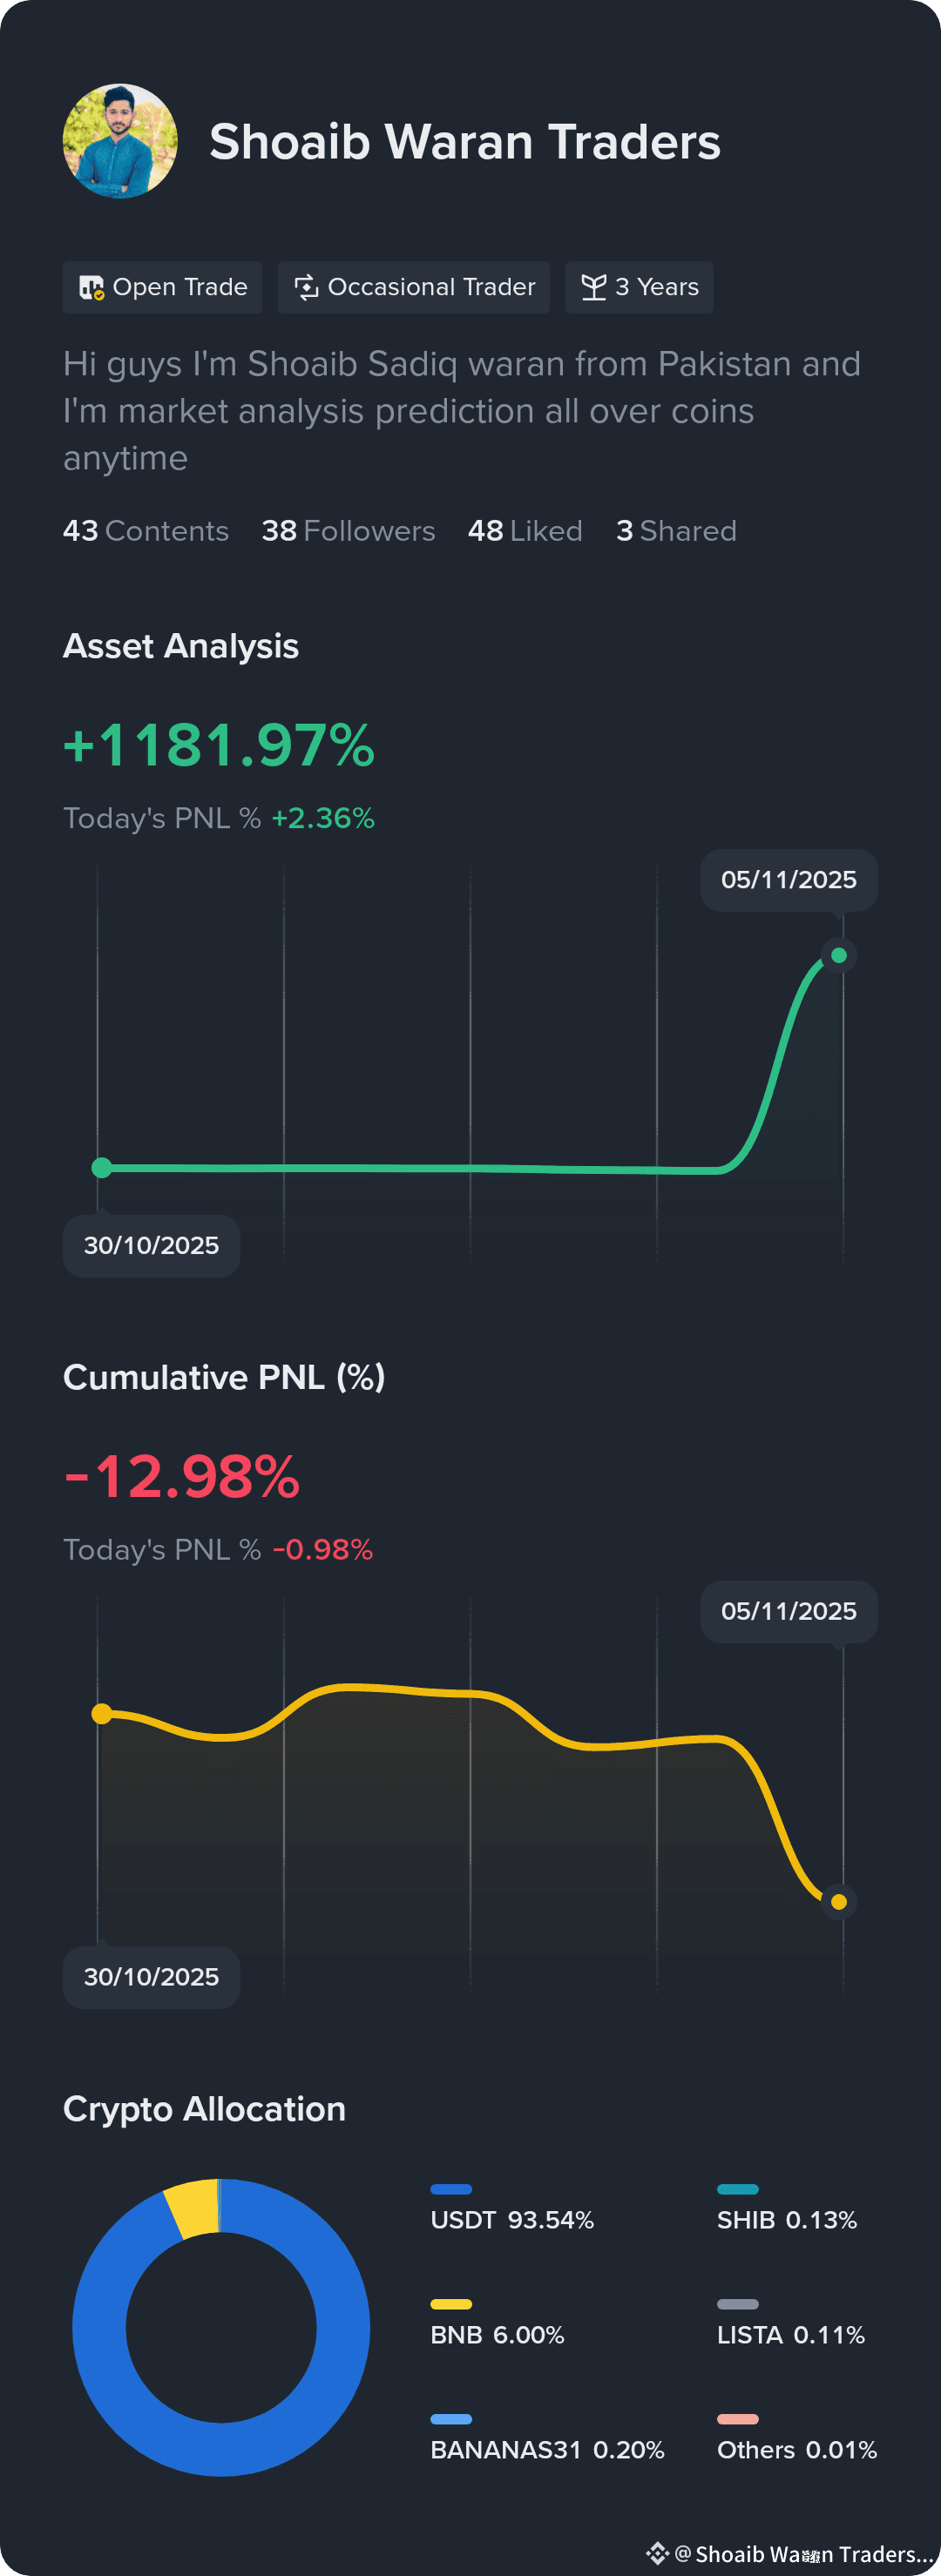941x2576 pixels.
Task: Select the green Asset Analysis endpoint marker
Action: click(x=839, y=955)
